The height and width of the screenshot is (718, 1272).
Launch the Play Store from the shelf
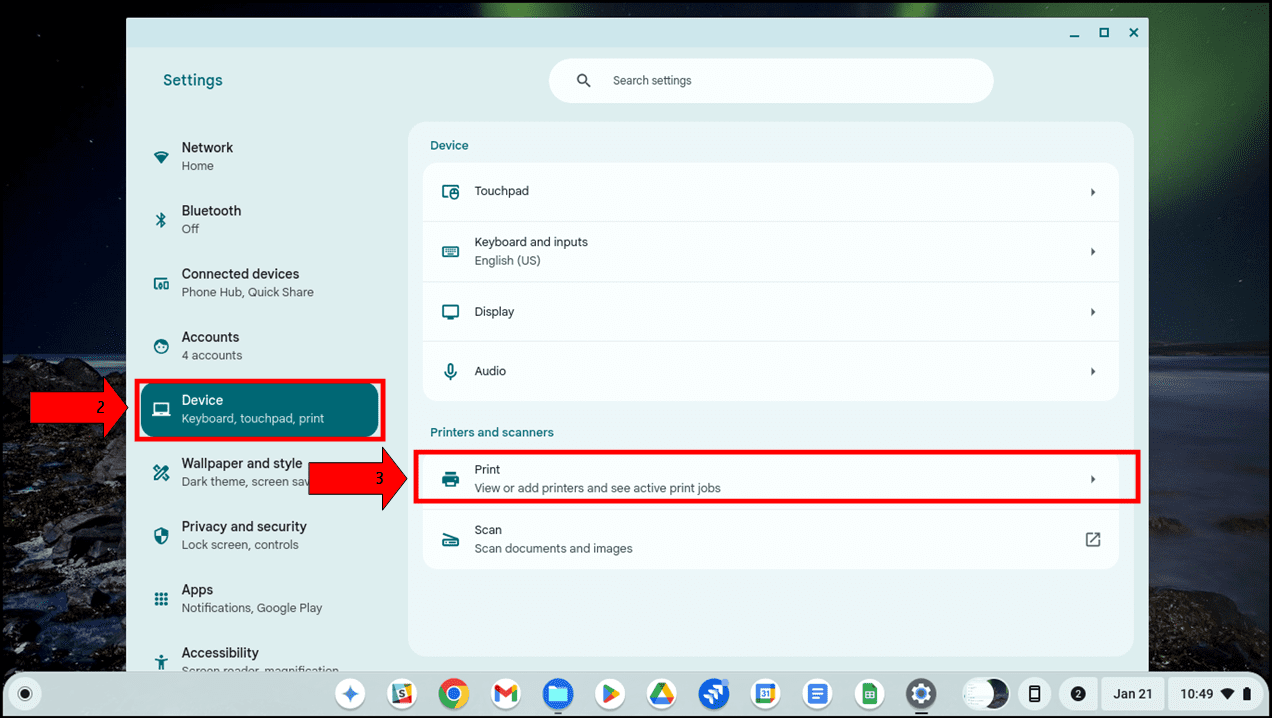click(x=610, y=694)
